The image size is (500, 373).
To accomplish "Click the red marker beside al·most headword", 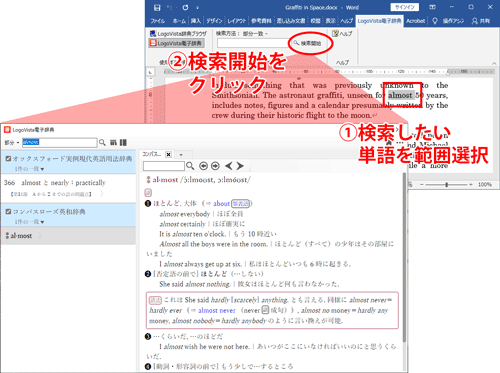I will click(x=148, y=180).
